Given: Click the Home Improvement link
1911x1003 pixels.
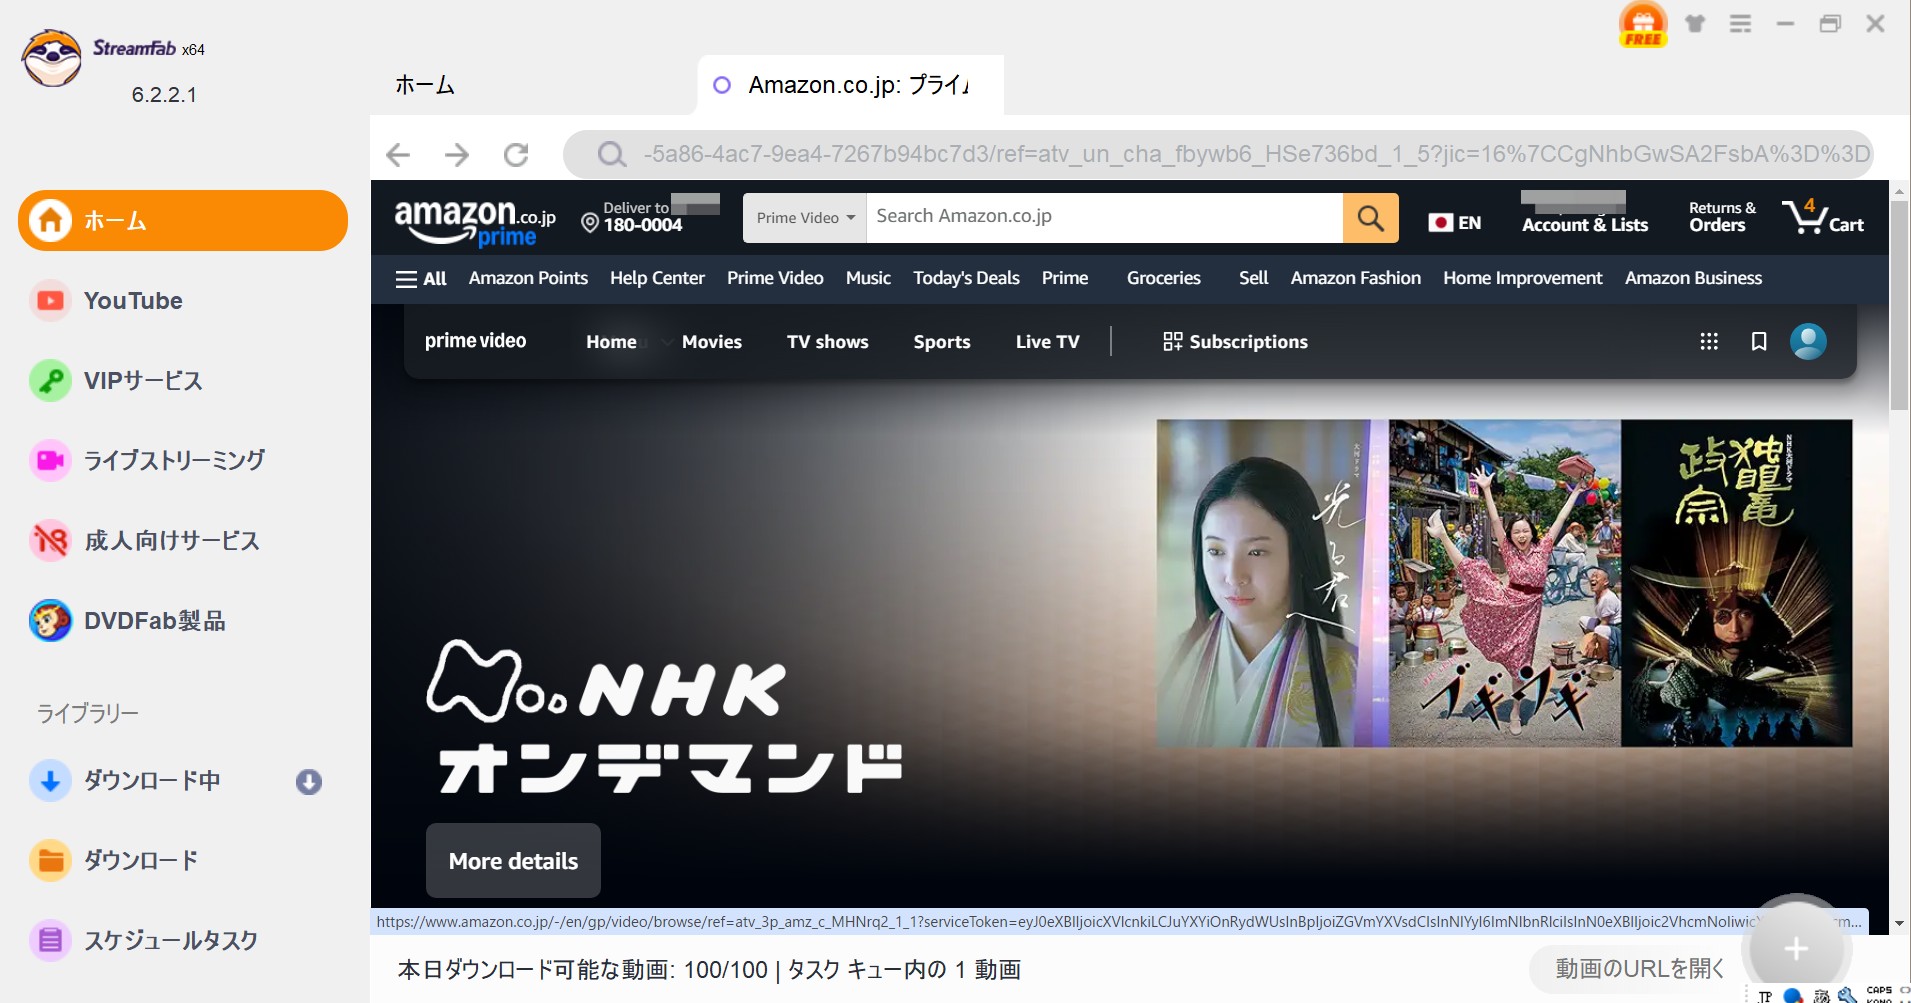Looking at the screenshot, I should pos(1522,279).
